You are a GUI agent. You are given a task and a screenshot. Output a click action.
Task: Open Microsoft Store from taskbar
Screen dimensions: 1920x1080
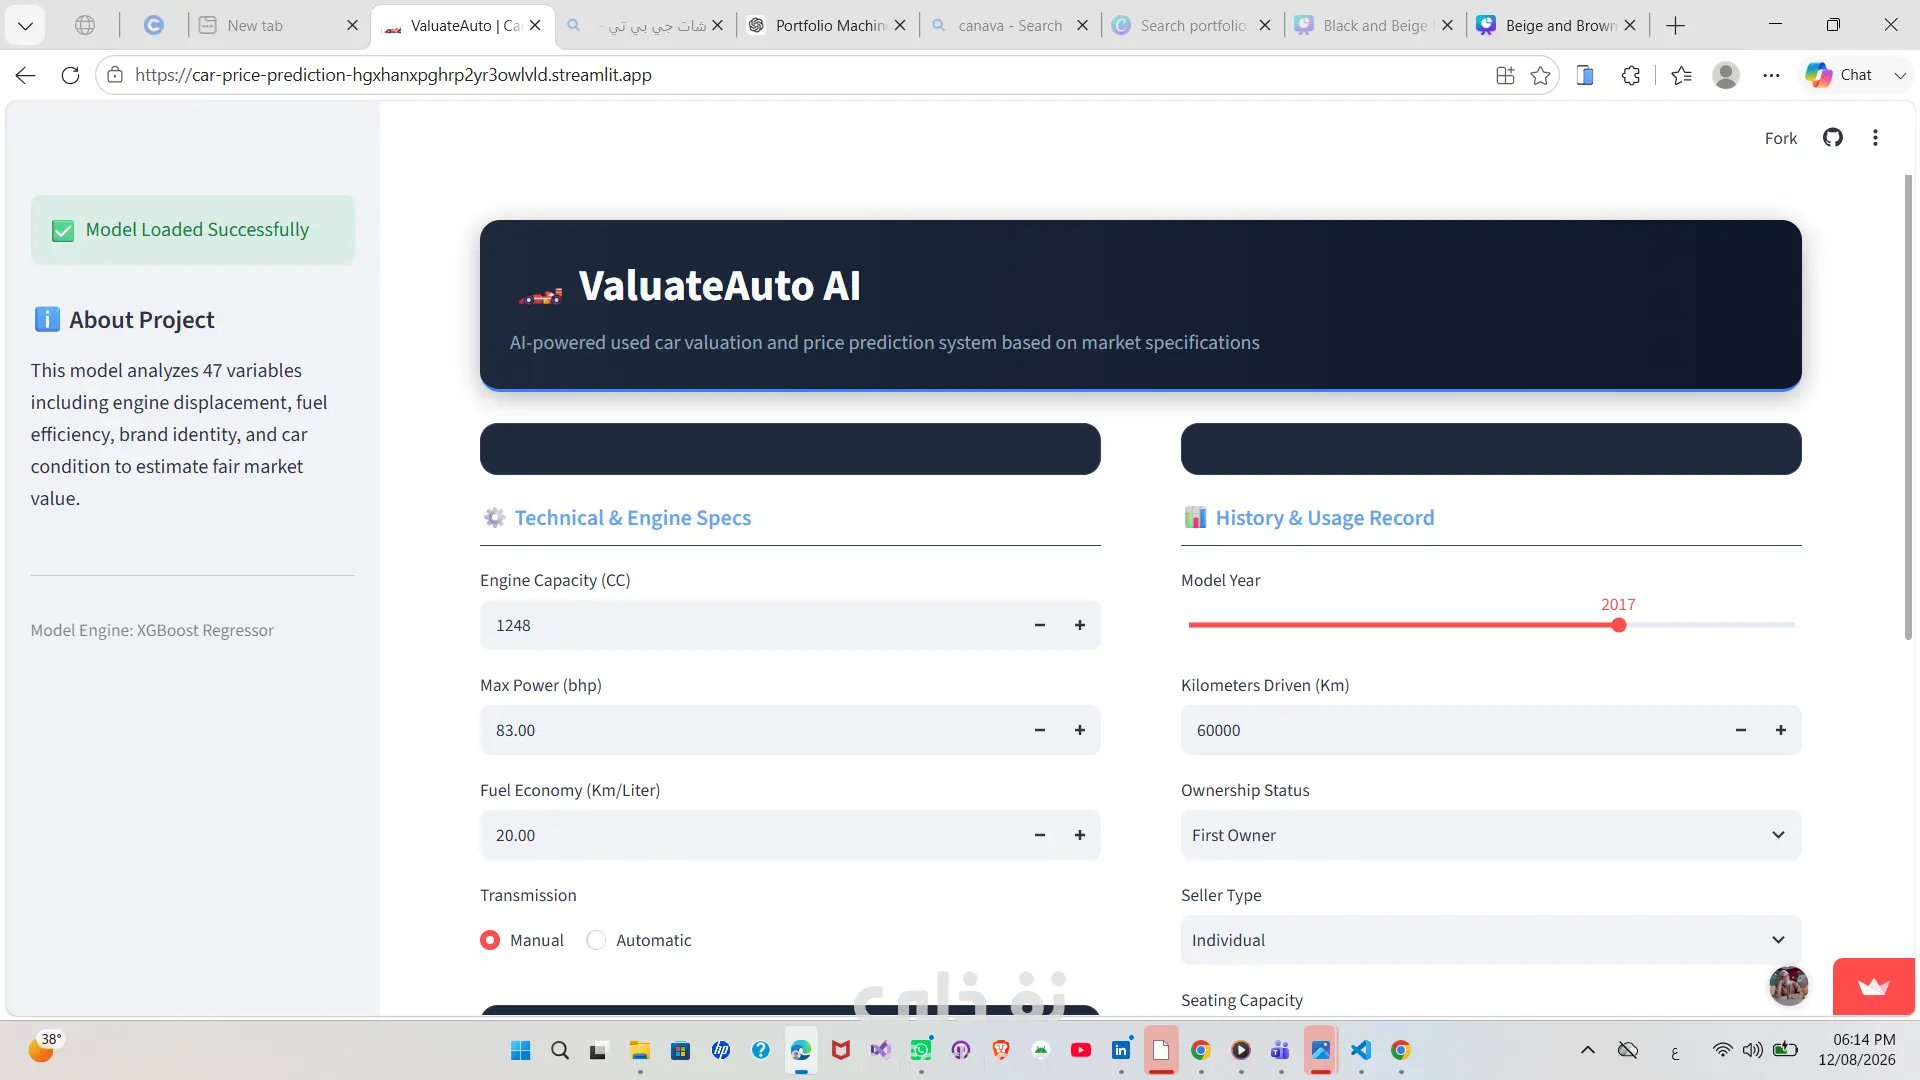tap(680, 1050)
